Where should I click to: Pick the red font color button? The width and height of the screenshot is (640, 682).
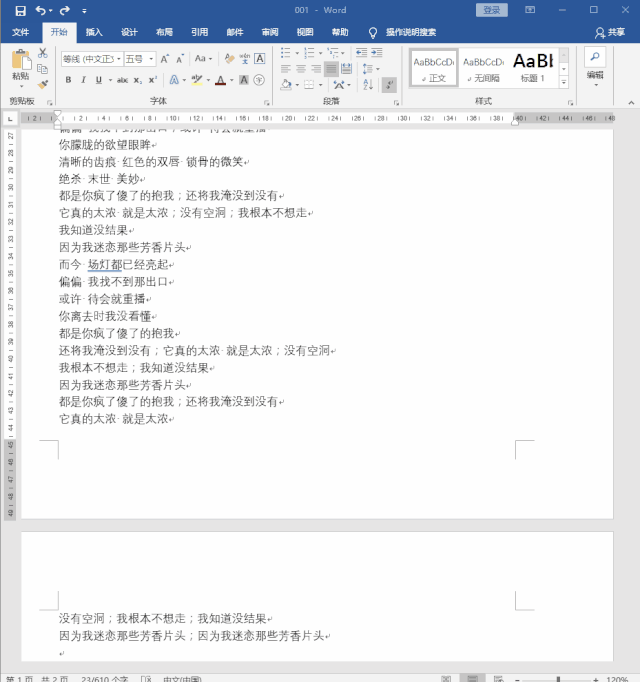tap(221, 80)
